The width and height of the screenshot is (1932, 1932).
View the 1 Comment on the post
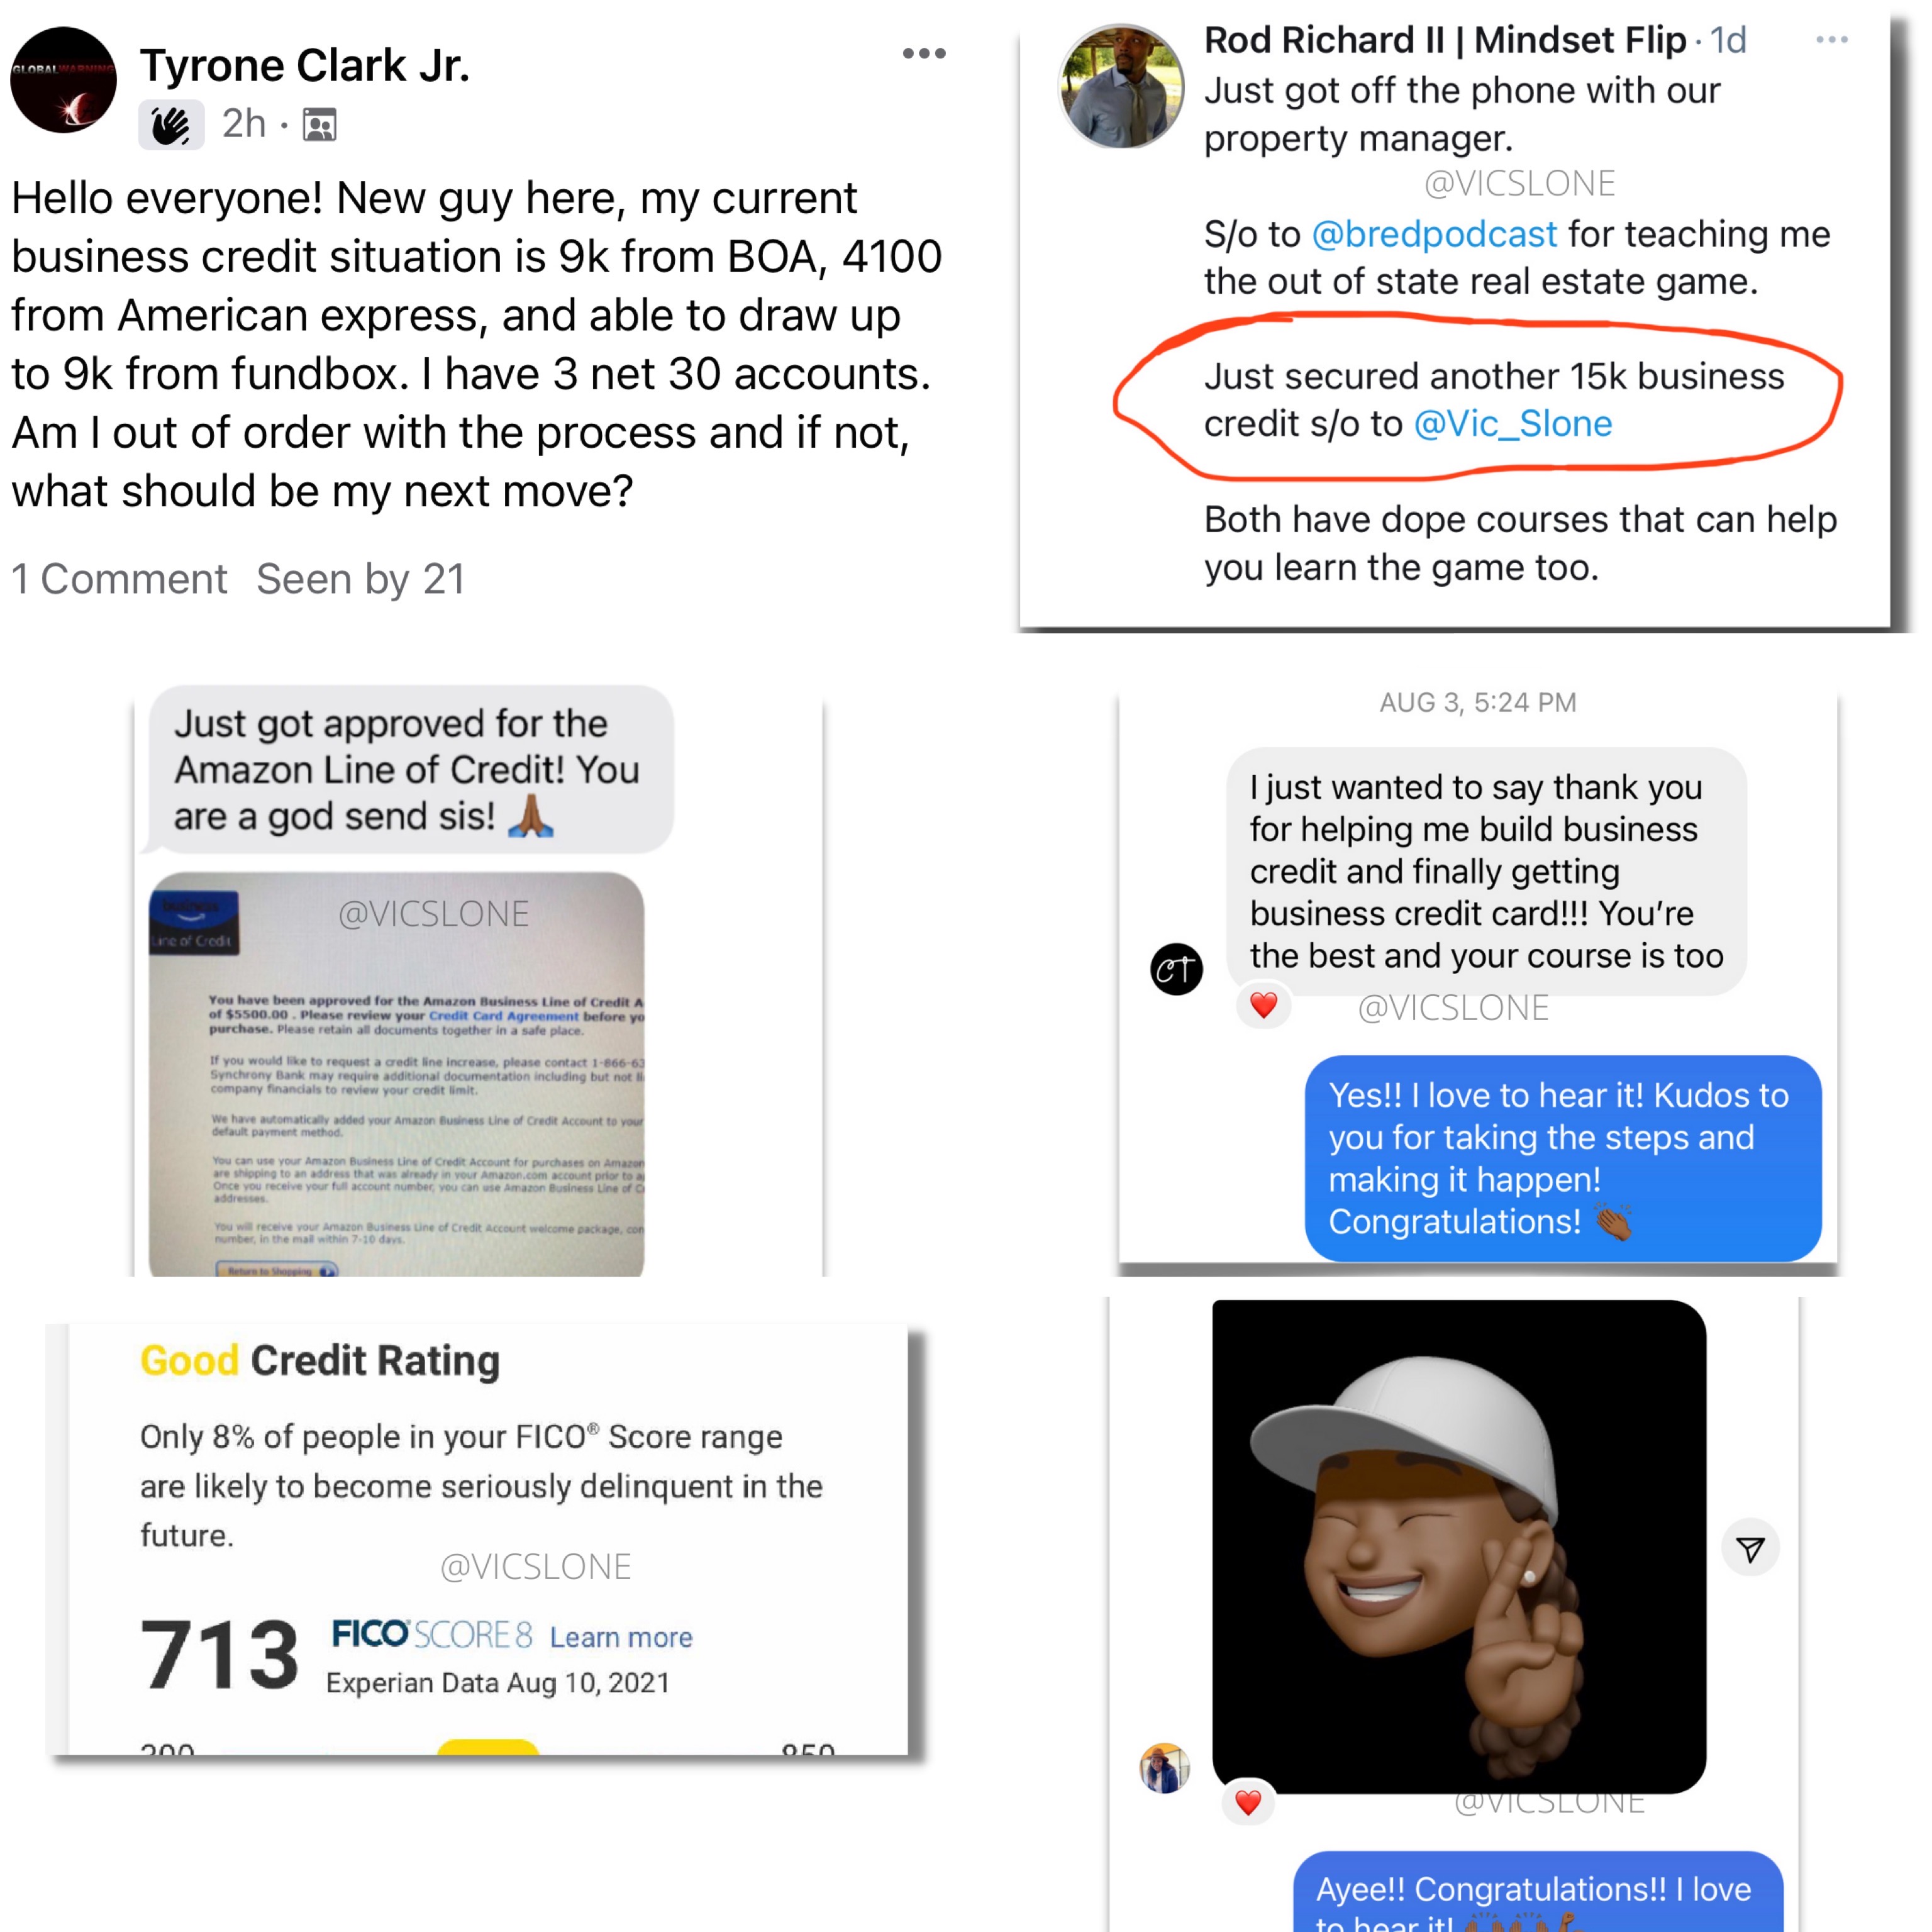[119, 579]
